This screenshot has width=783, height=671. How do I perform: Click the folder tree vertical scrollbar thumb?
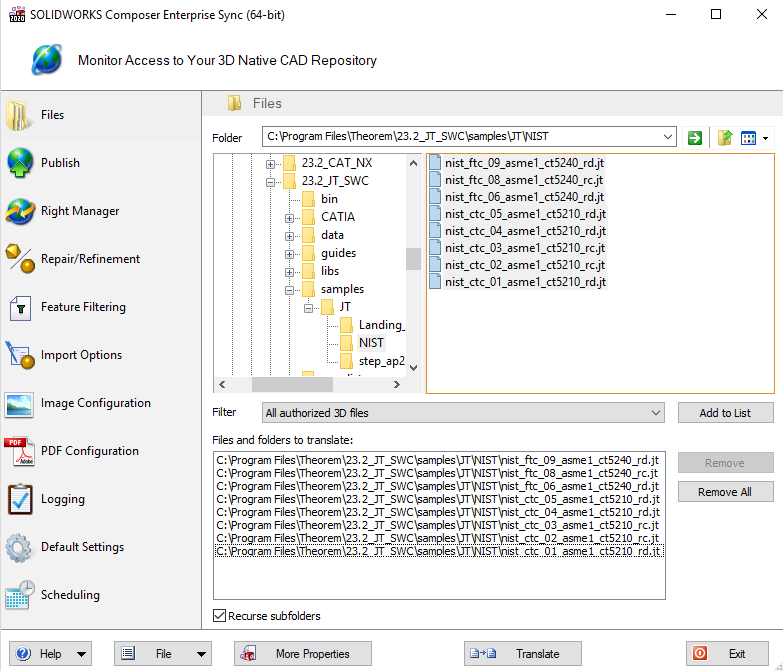pos(413,259)
